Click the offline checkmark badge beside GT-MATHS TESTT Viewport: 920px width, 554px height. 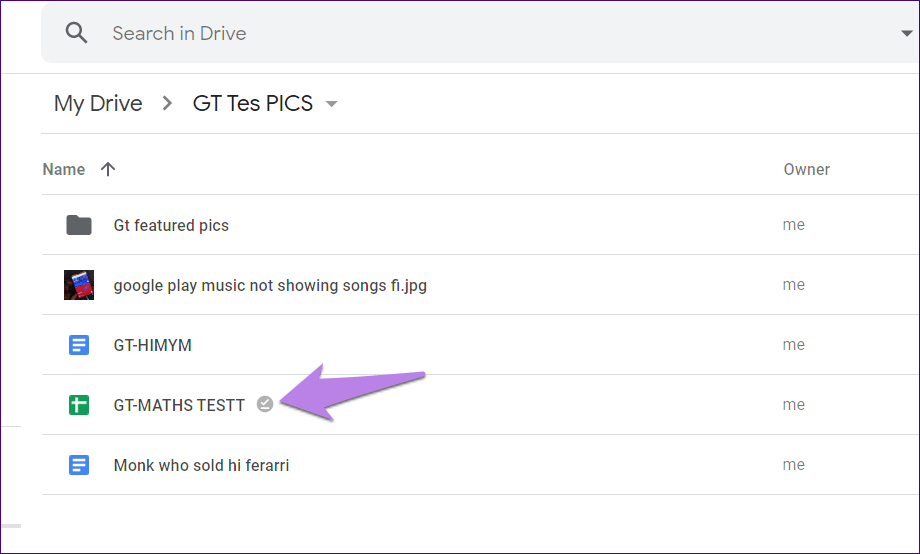click(264, 404)
